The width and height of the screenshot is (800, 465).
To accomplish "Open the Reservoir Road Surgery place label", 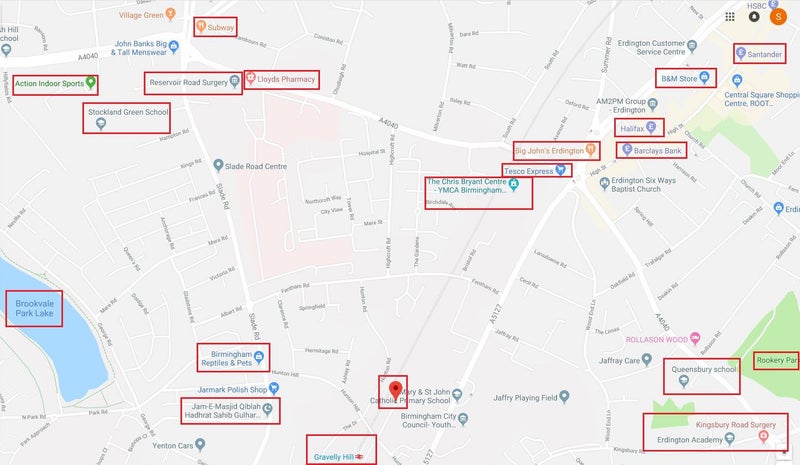I will coord(188,82).
